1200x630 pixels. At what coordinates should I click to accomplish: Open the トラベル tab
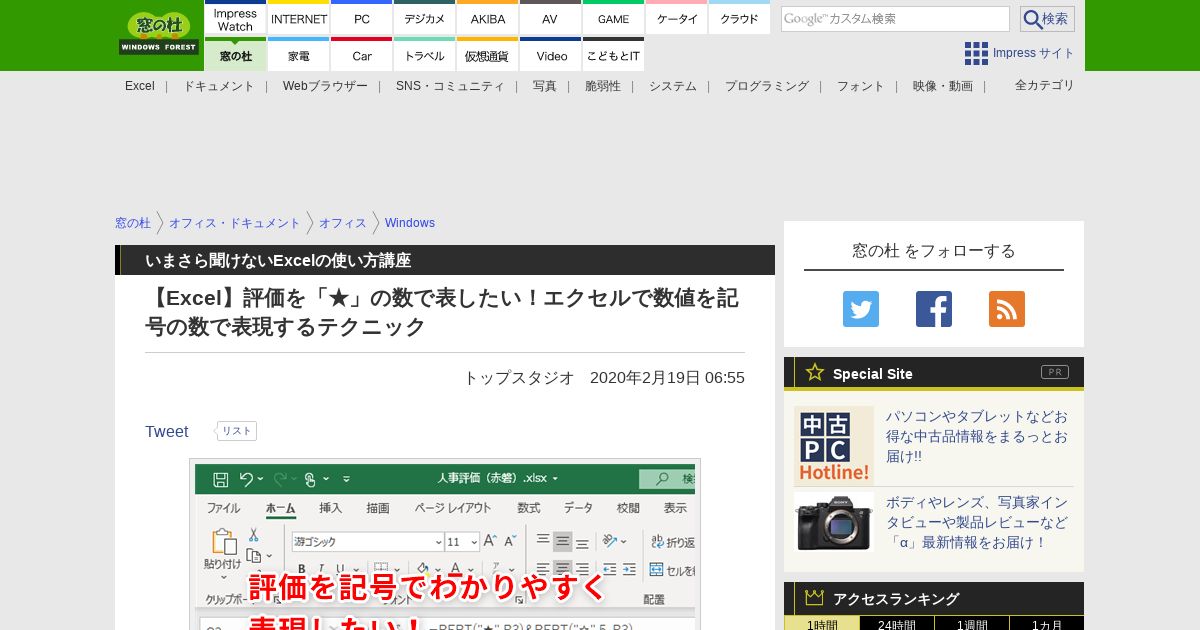(425, 55)
